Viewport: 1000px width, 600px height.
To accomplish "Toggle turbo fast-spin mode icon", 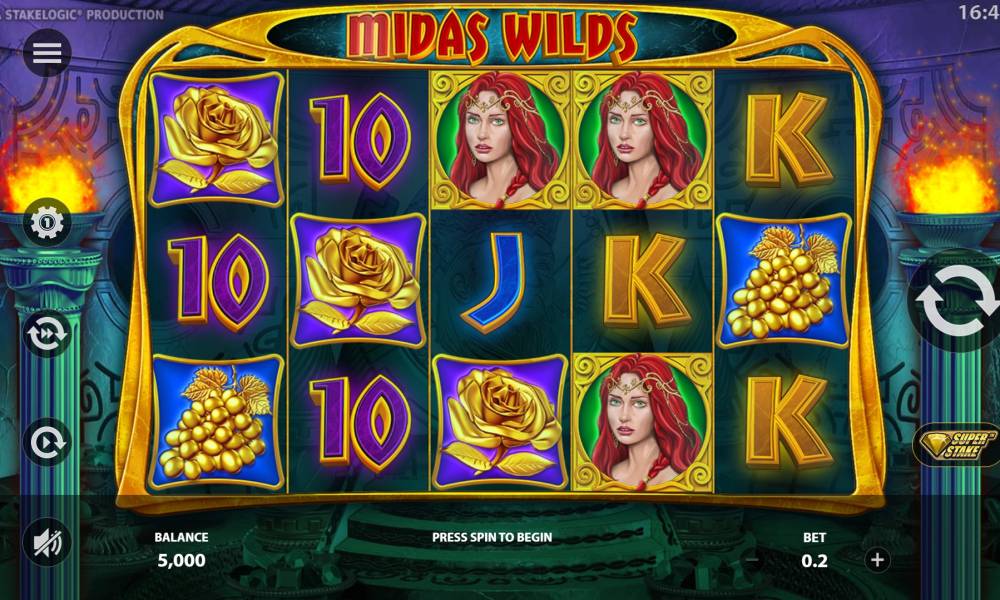I will (x=47, y=333).
